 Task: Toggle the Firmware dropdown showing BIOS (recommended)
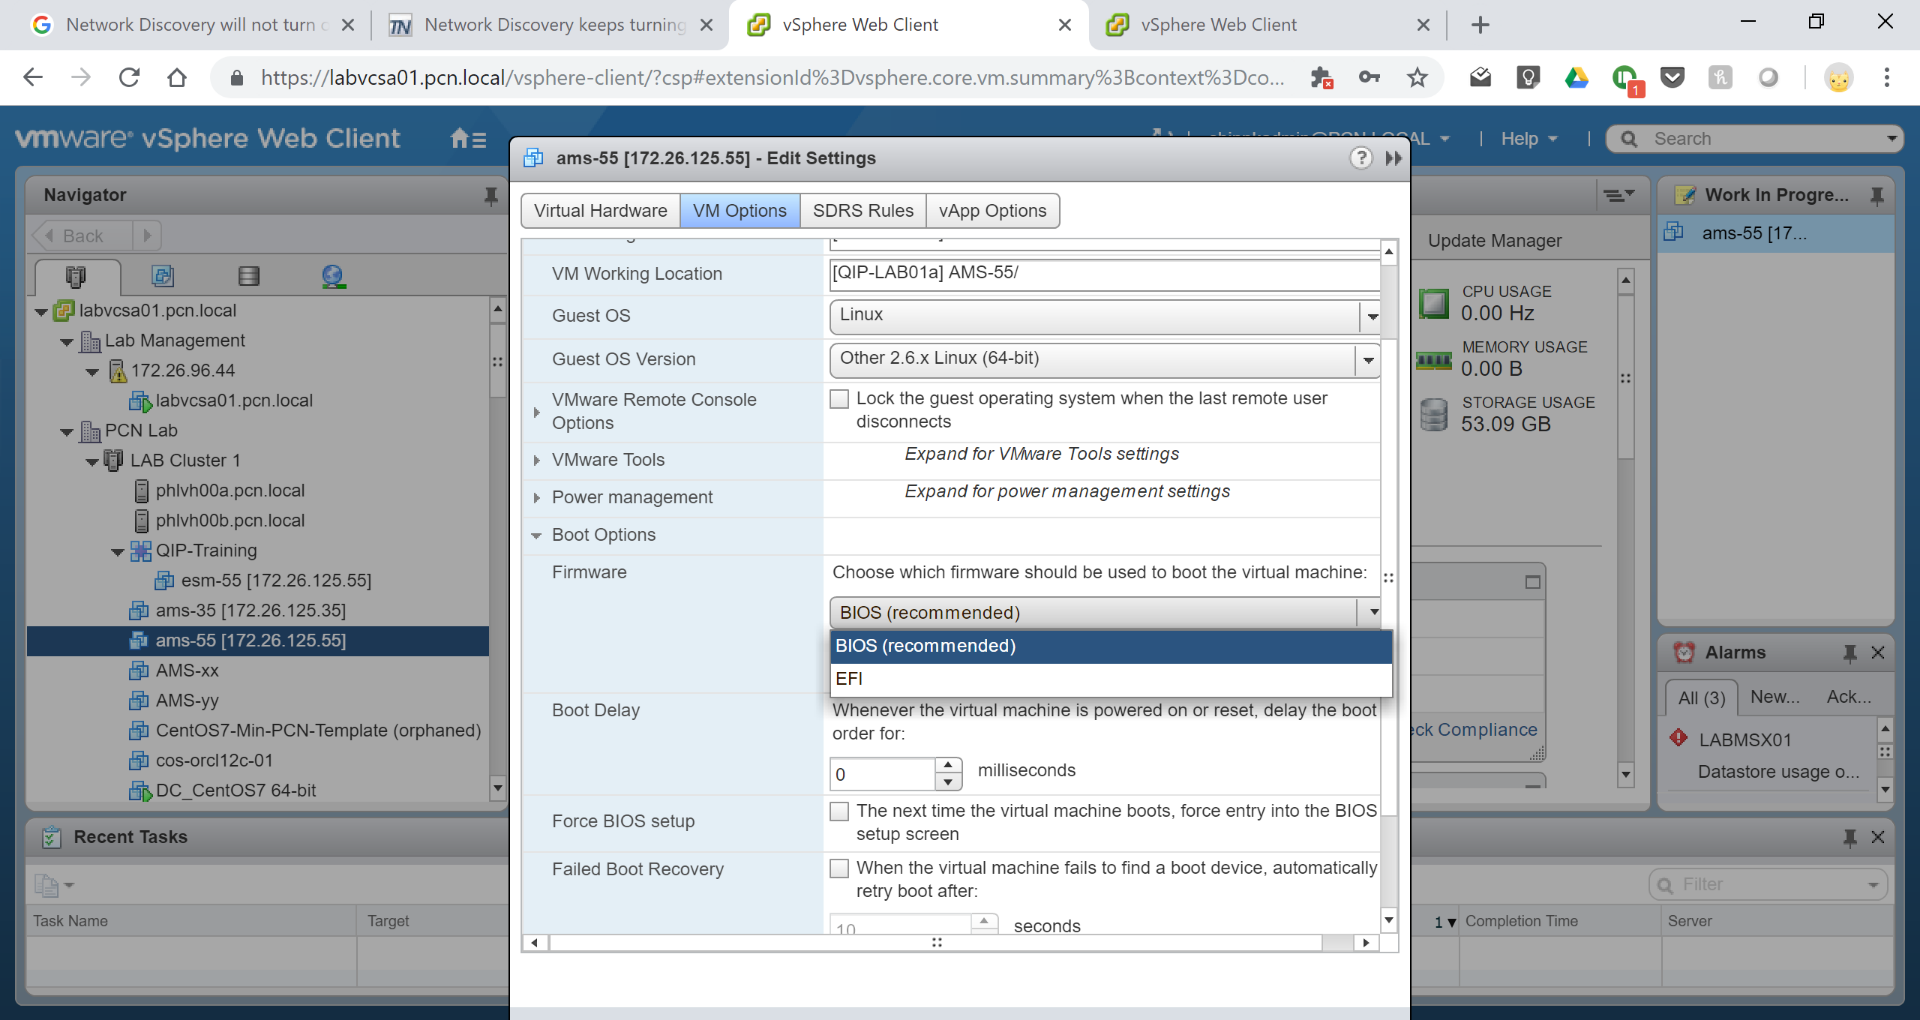[1105, 612]
